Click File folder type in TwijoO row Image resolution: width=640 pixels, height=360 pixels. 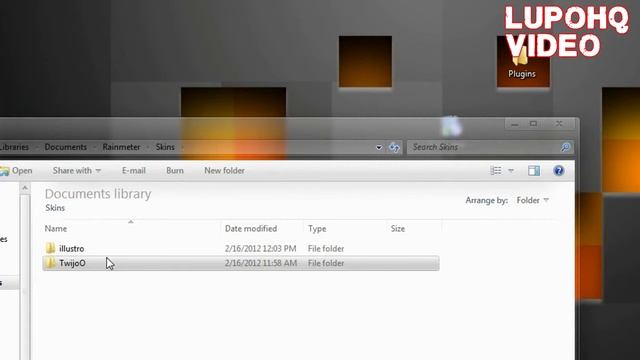pos(326,263)
